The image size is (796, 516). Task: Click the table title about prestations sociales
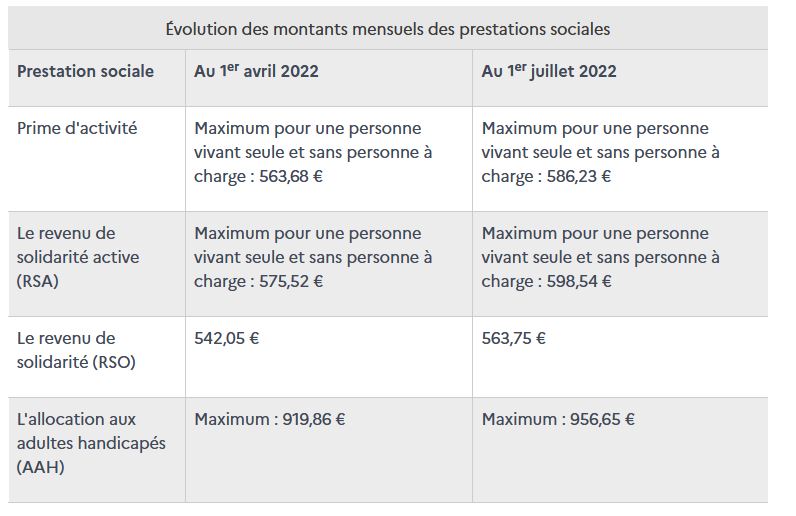[388, 29]
